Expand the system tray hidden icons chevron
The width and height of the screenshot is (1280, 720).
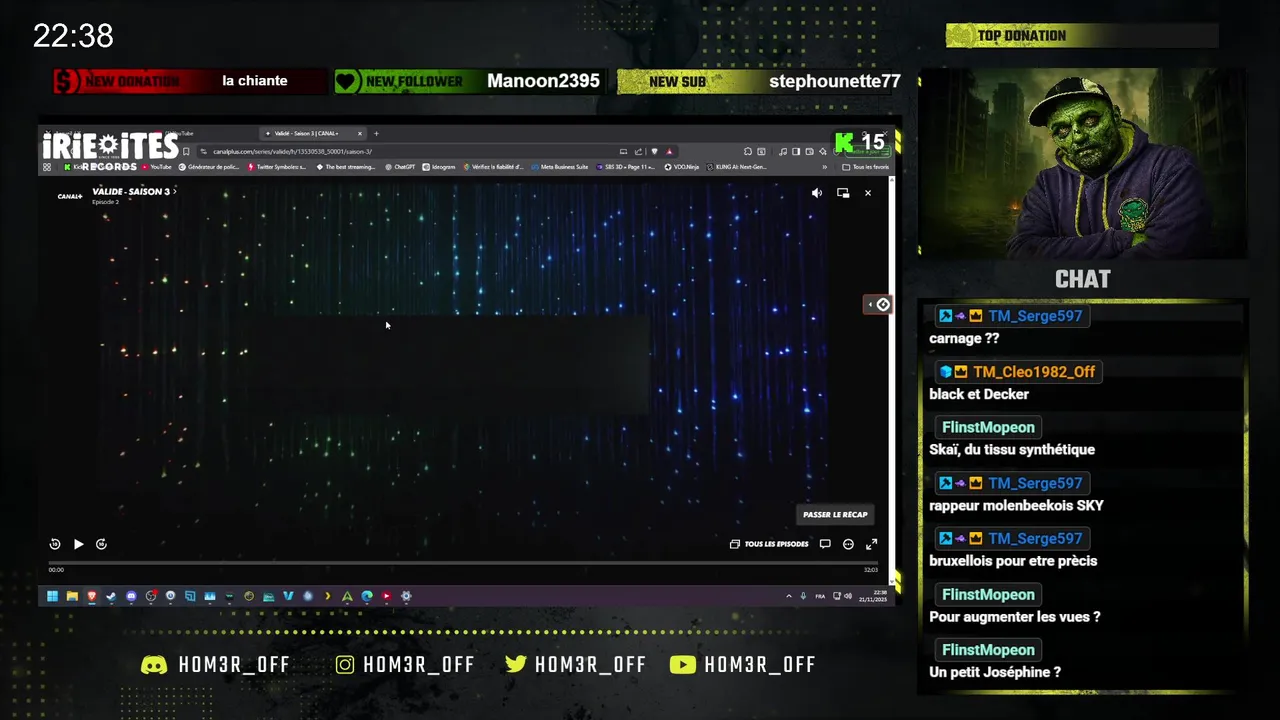789,596
